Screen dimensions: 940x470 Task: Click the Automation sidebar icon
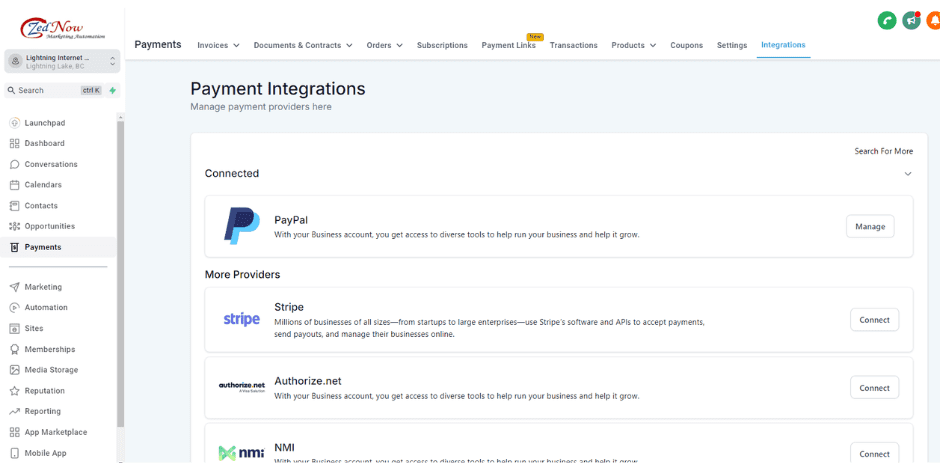(x=15, y=308)
